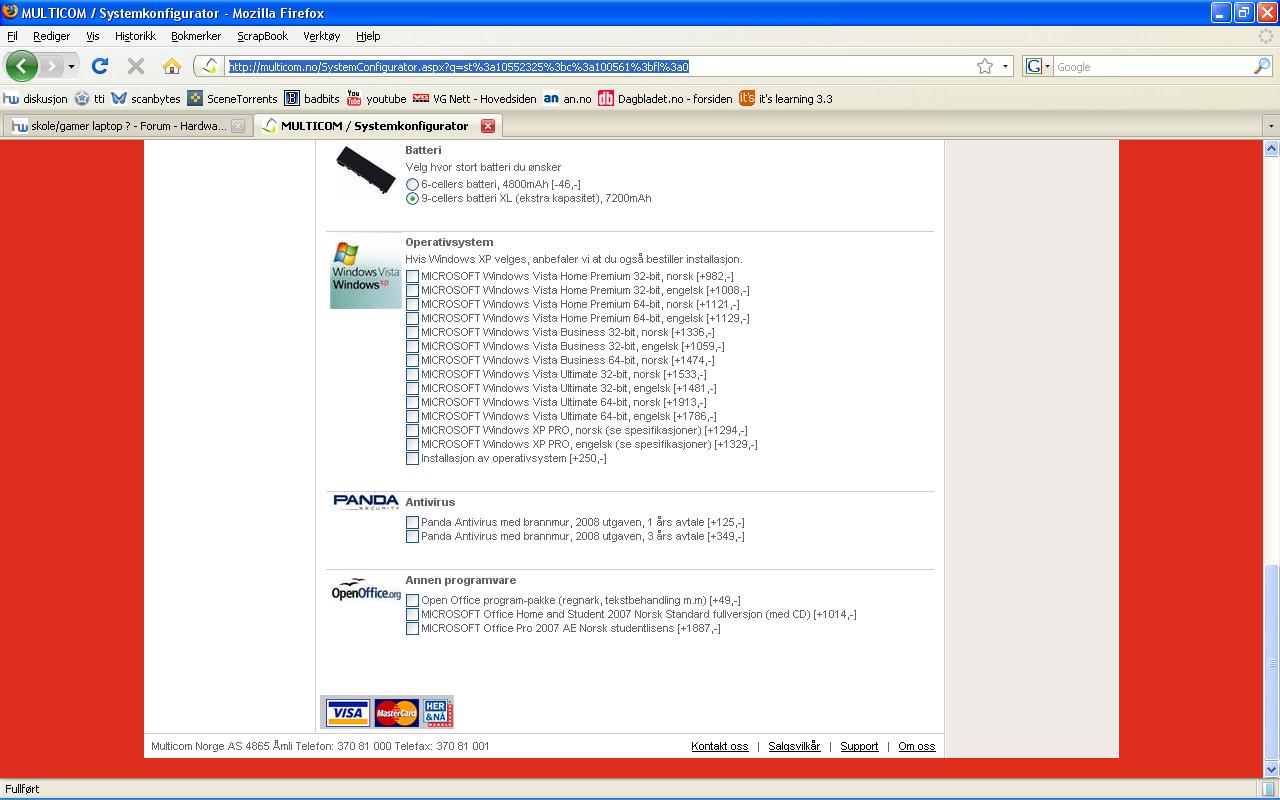Screen dimensions: 1280x800
Task: Click the Forward navigation arrow
Action: [50, 66]
